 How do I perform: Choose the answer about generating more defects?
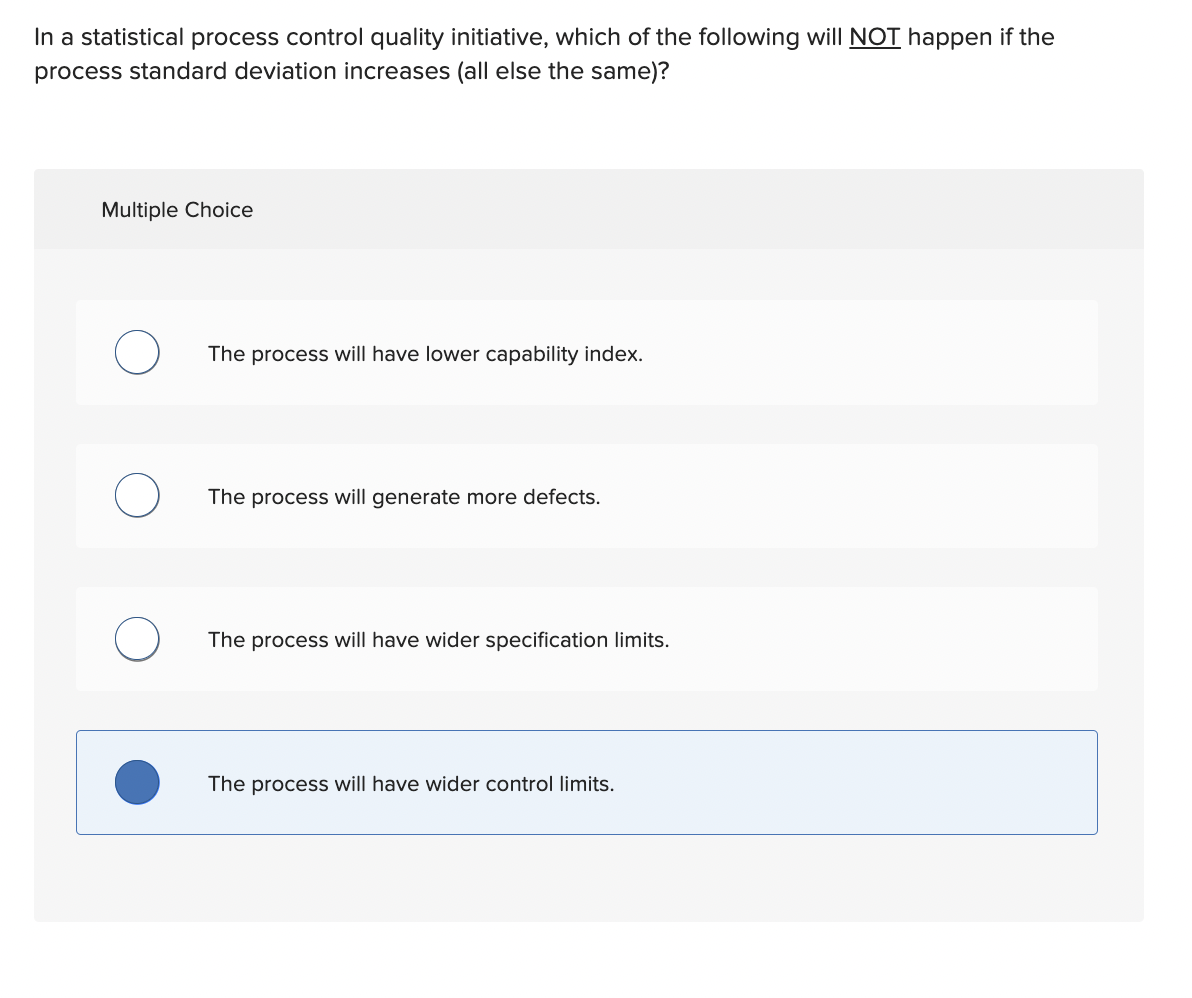tap(404, 497)
